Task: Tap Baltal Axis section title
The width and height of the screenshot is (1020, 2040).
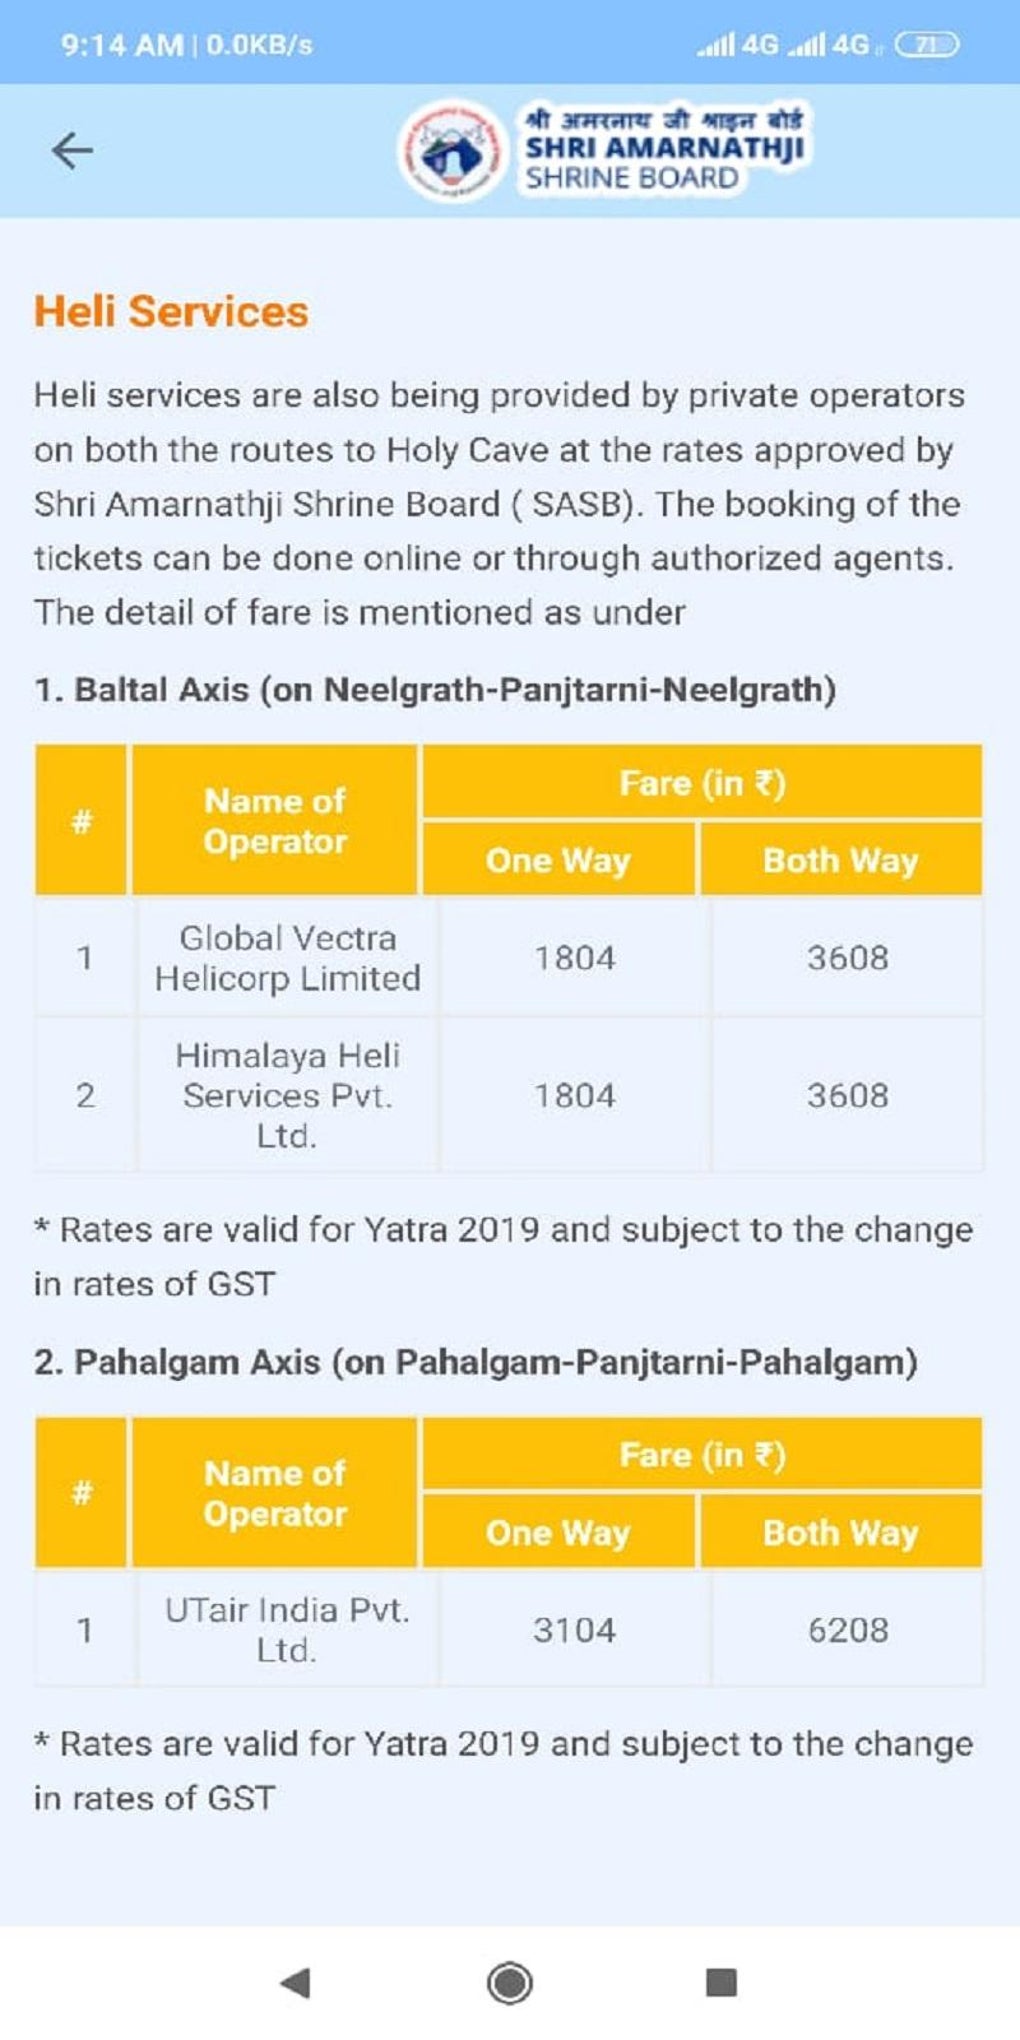Action: pyautogui.click(x=435, y=690)
